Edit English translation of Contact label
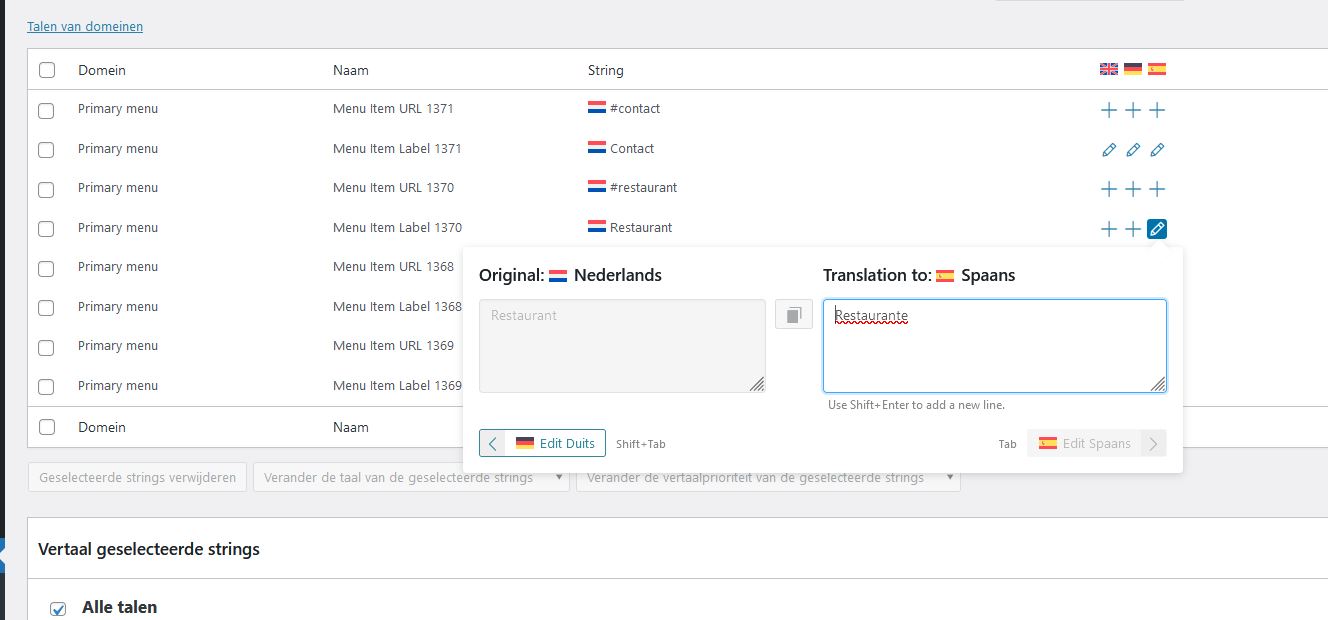The image size is (1328, 620). [x=1108, y=150]
